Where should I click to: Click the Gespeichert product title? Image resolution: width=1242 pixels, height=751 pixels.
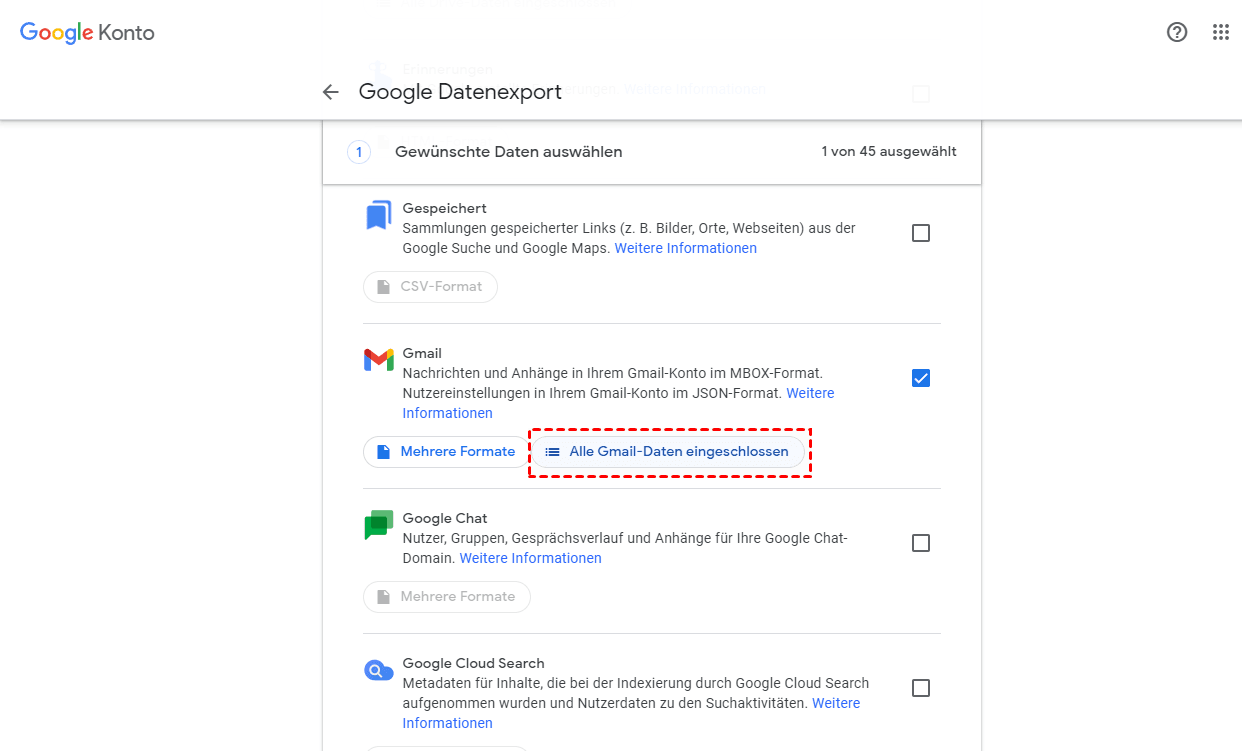pyautogui.click(x=444, y=208)
